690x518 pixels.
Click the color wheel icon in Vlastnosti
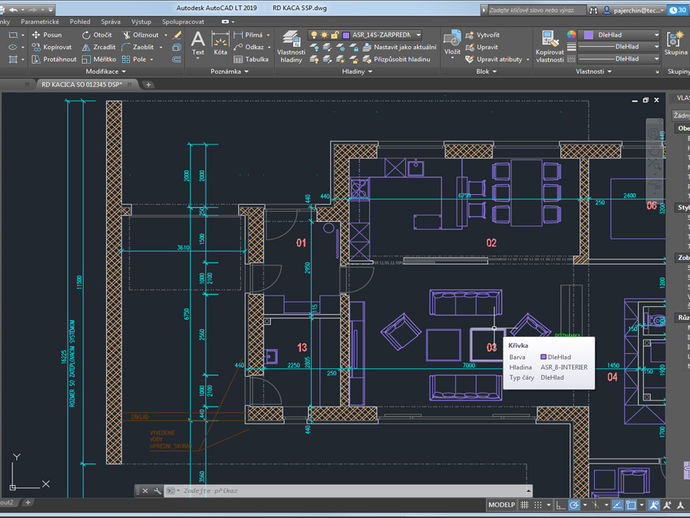click(x=571, y=35)
